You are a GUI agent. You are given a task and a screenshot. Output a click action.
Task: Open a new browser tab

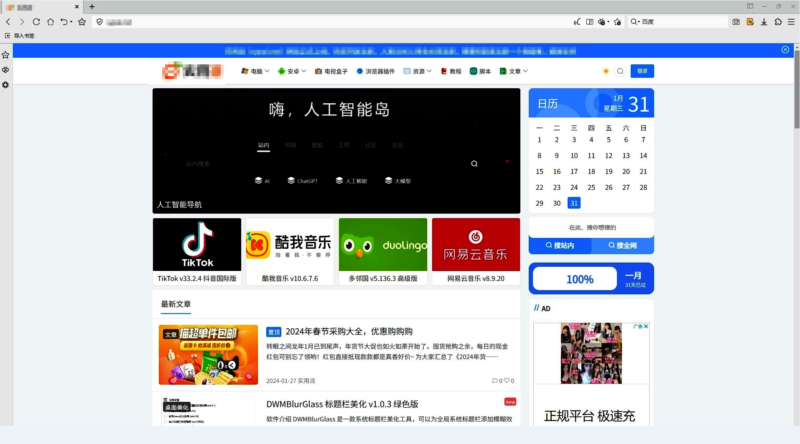click(x=92, y=7)
